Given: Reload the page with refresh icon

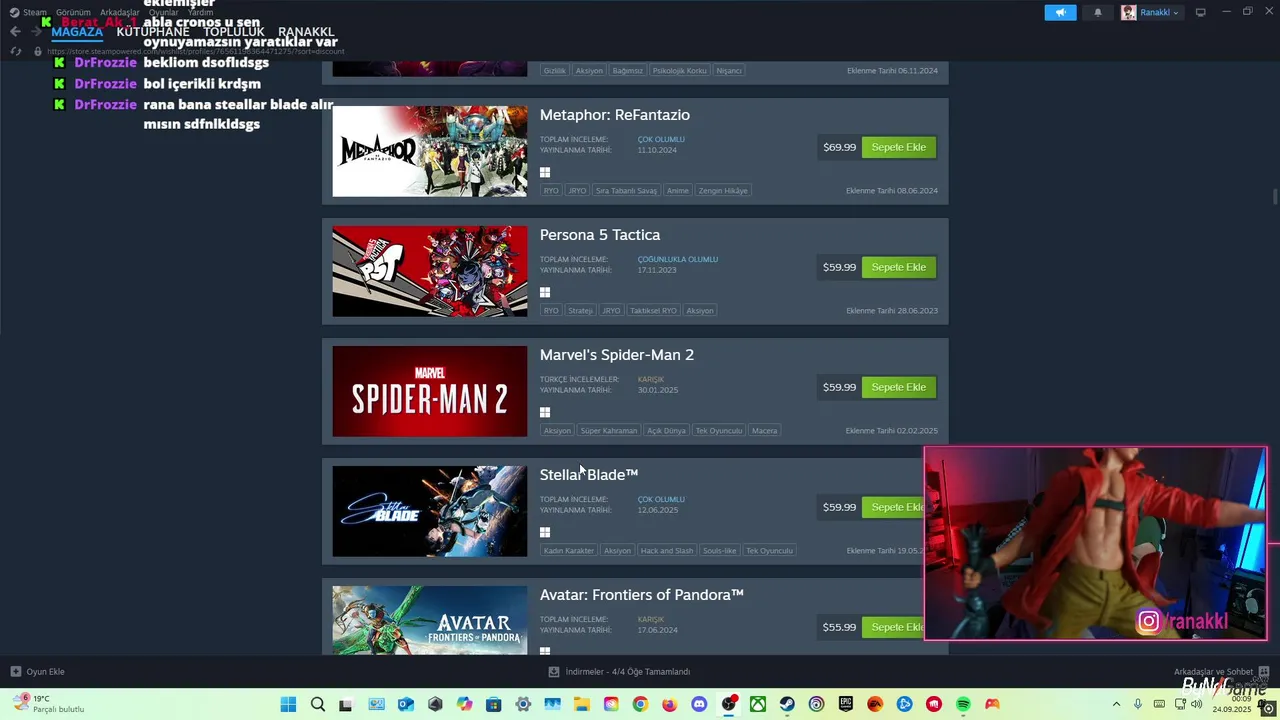Looking at the screenshot, I should (x=16, y=51).
